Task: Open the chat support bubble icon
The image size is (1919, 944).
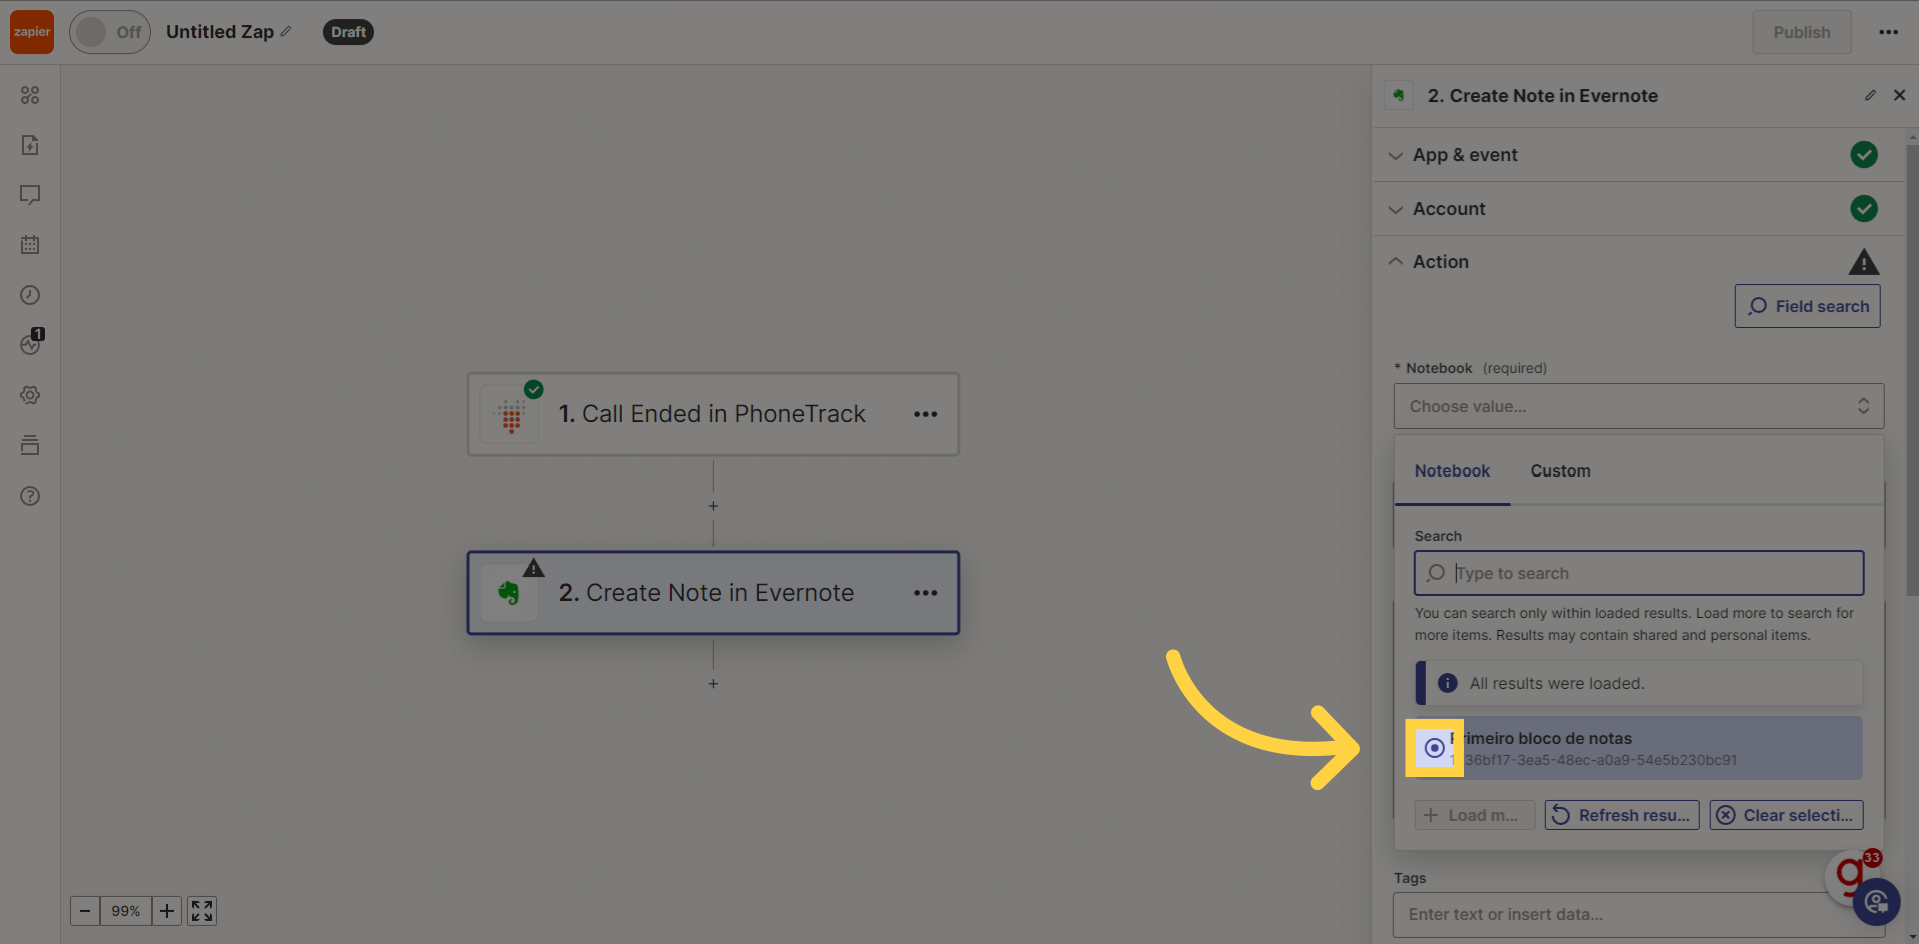Action: click(x=1876, y=903)
